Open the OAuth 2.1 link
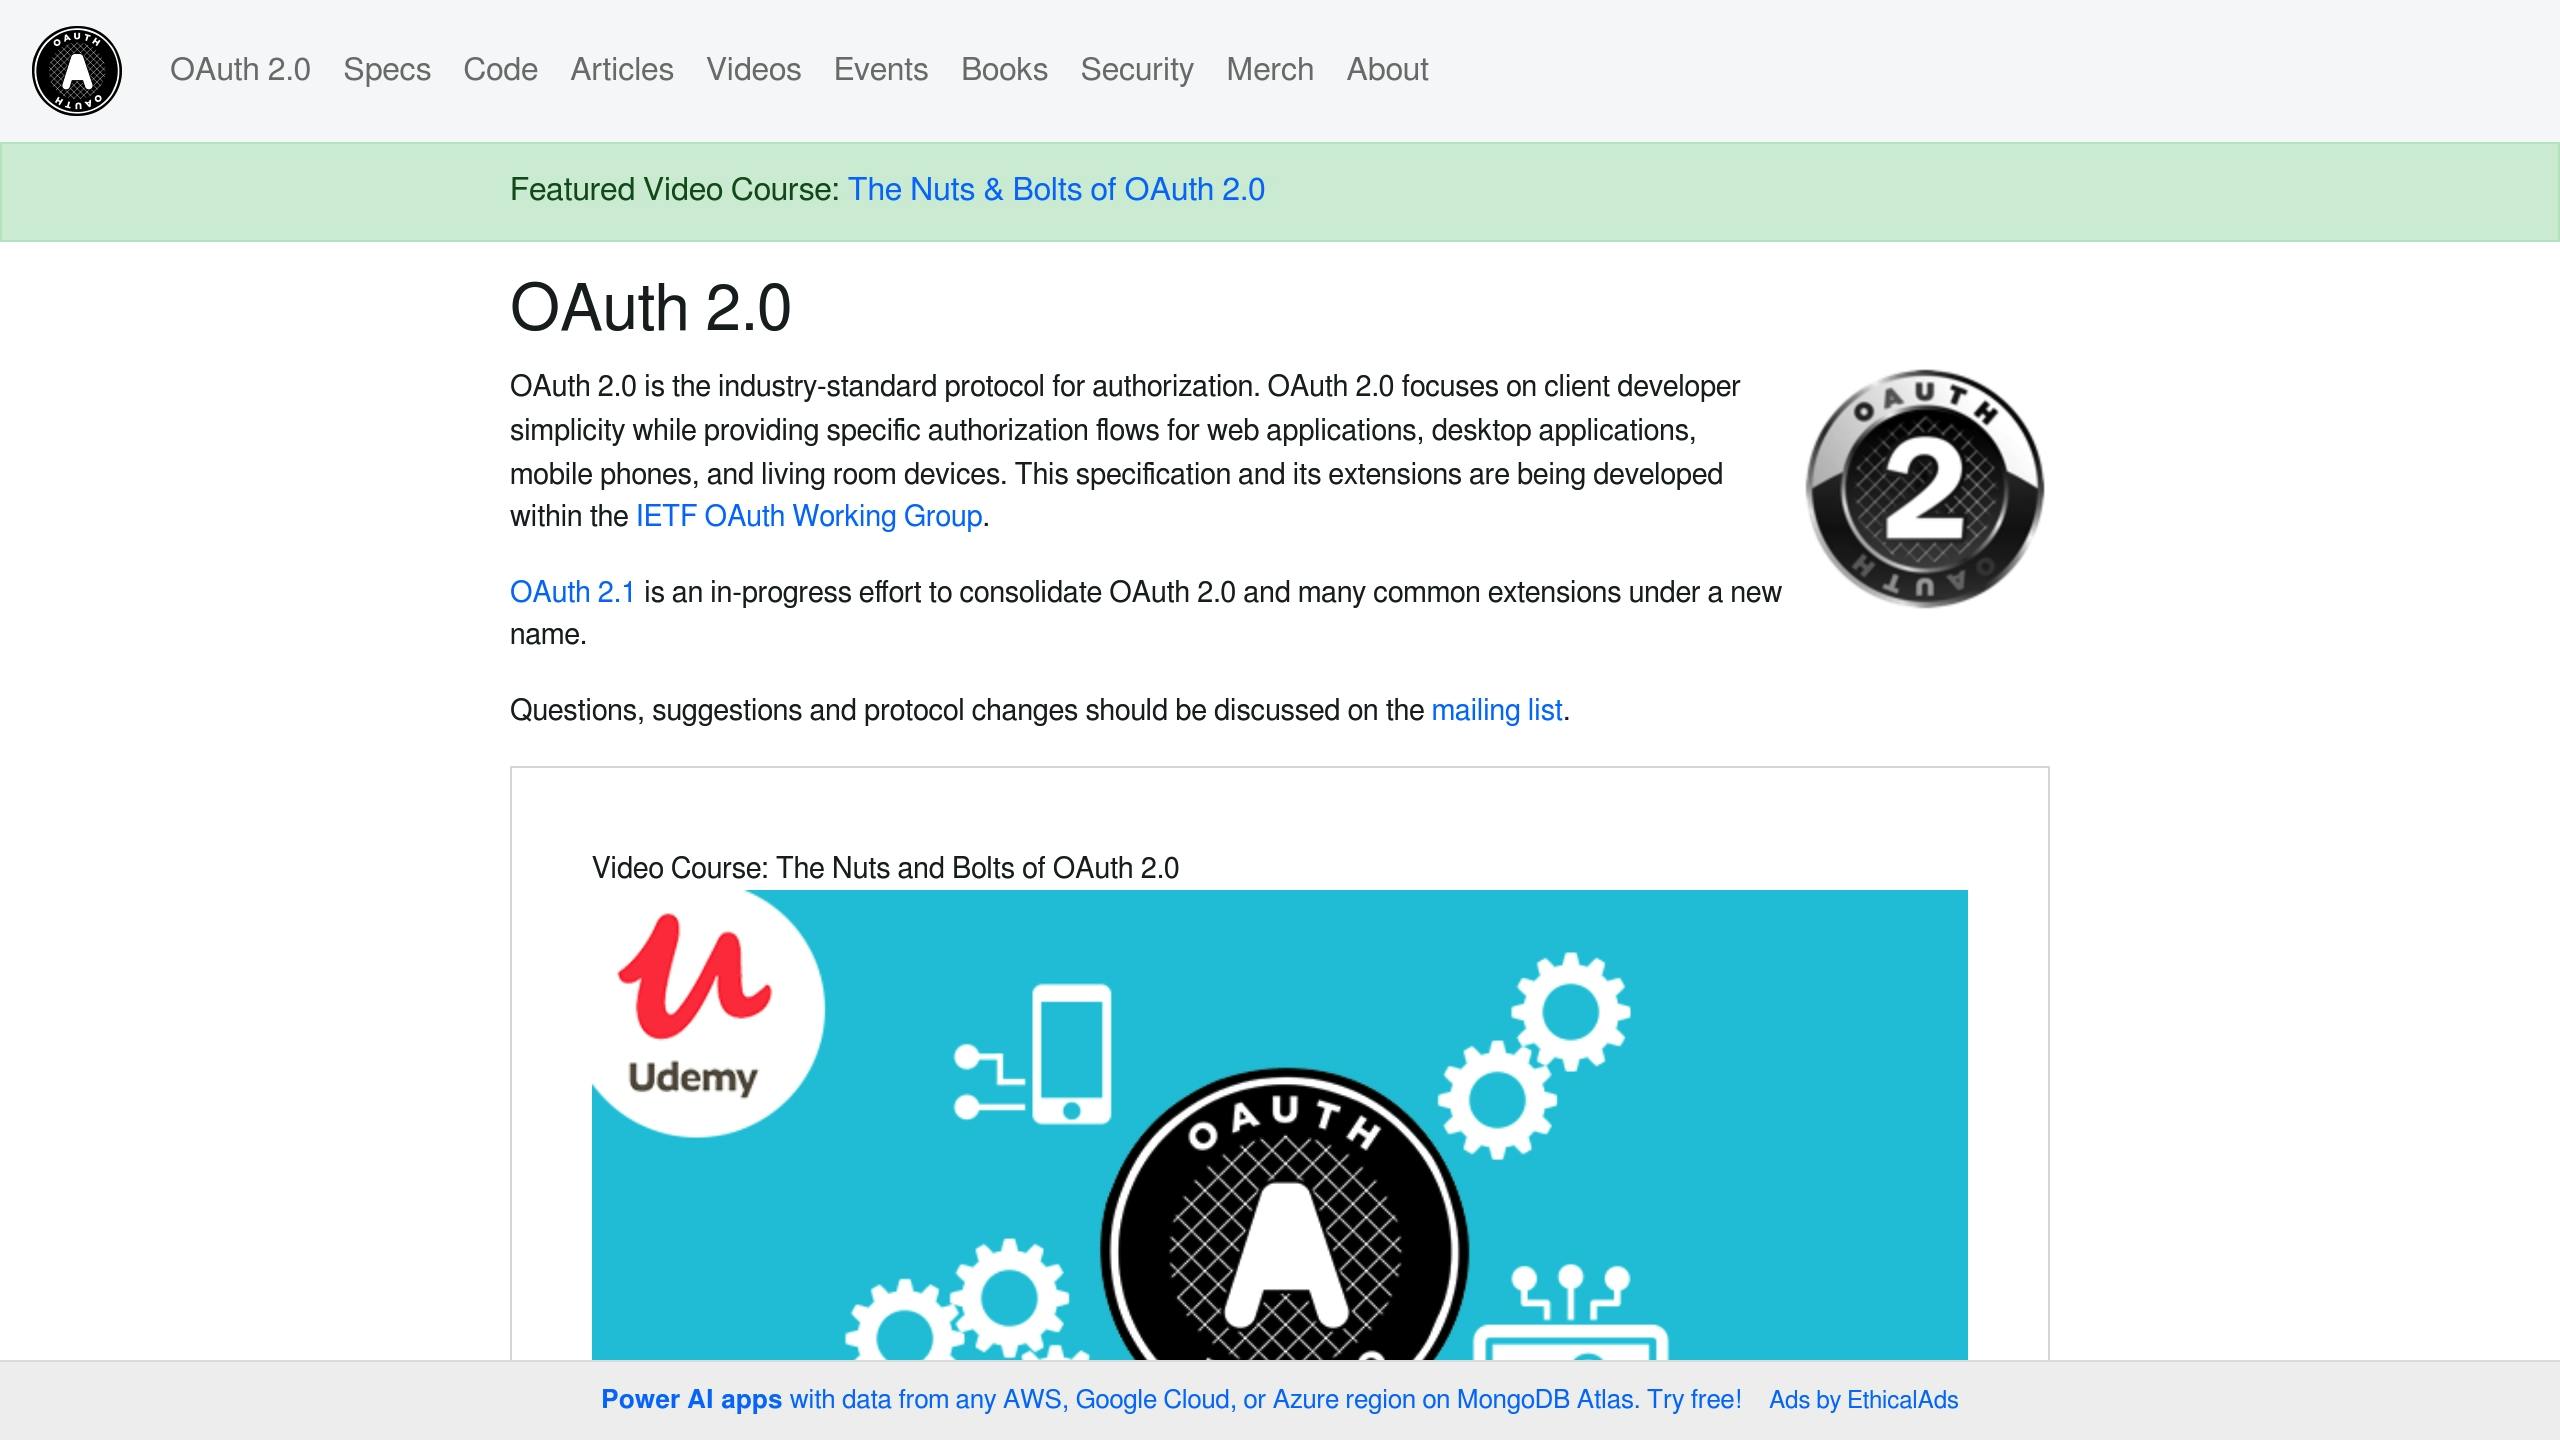 [572, 592]
